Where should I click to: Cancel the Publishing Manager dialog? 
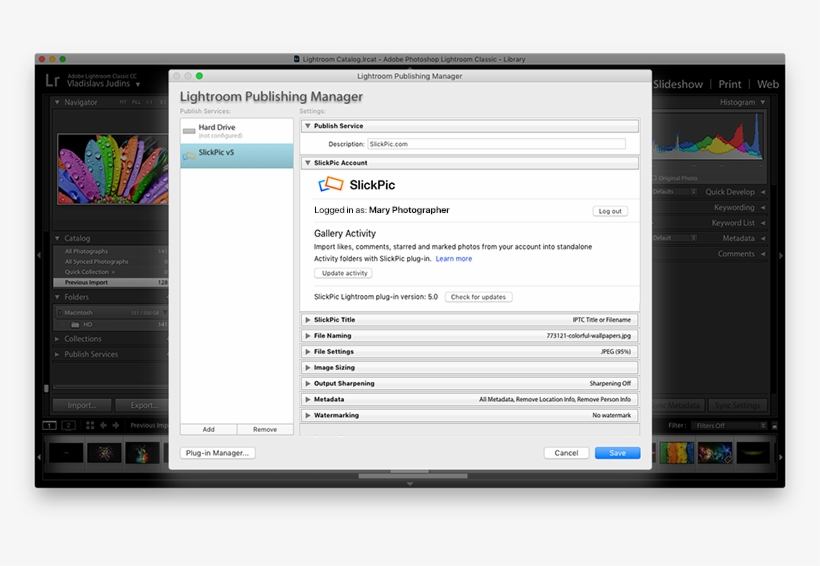566,453
